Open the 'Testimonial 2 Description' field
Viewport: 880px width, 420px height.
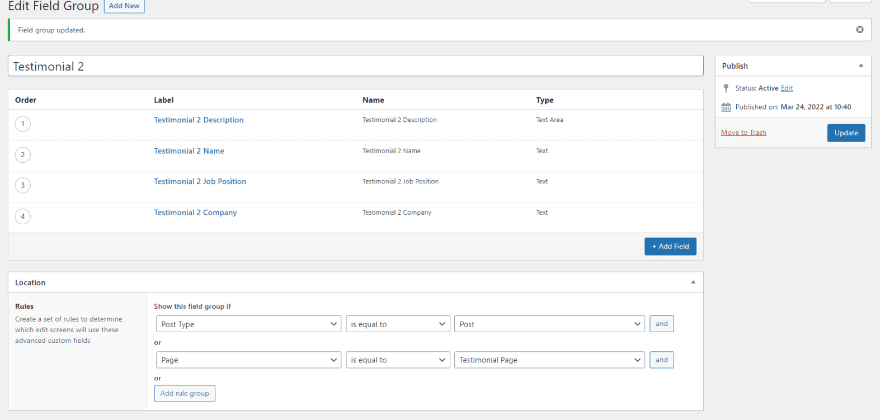click(x=198, y=120)
